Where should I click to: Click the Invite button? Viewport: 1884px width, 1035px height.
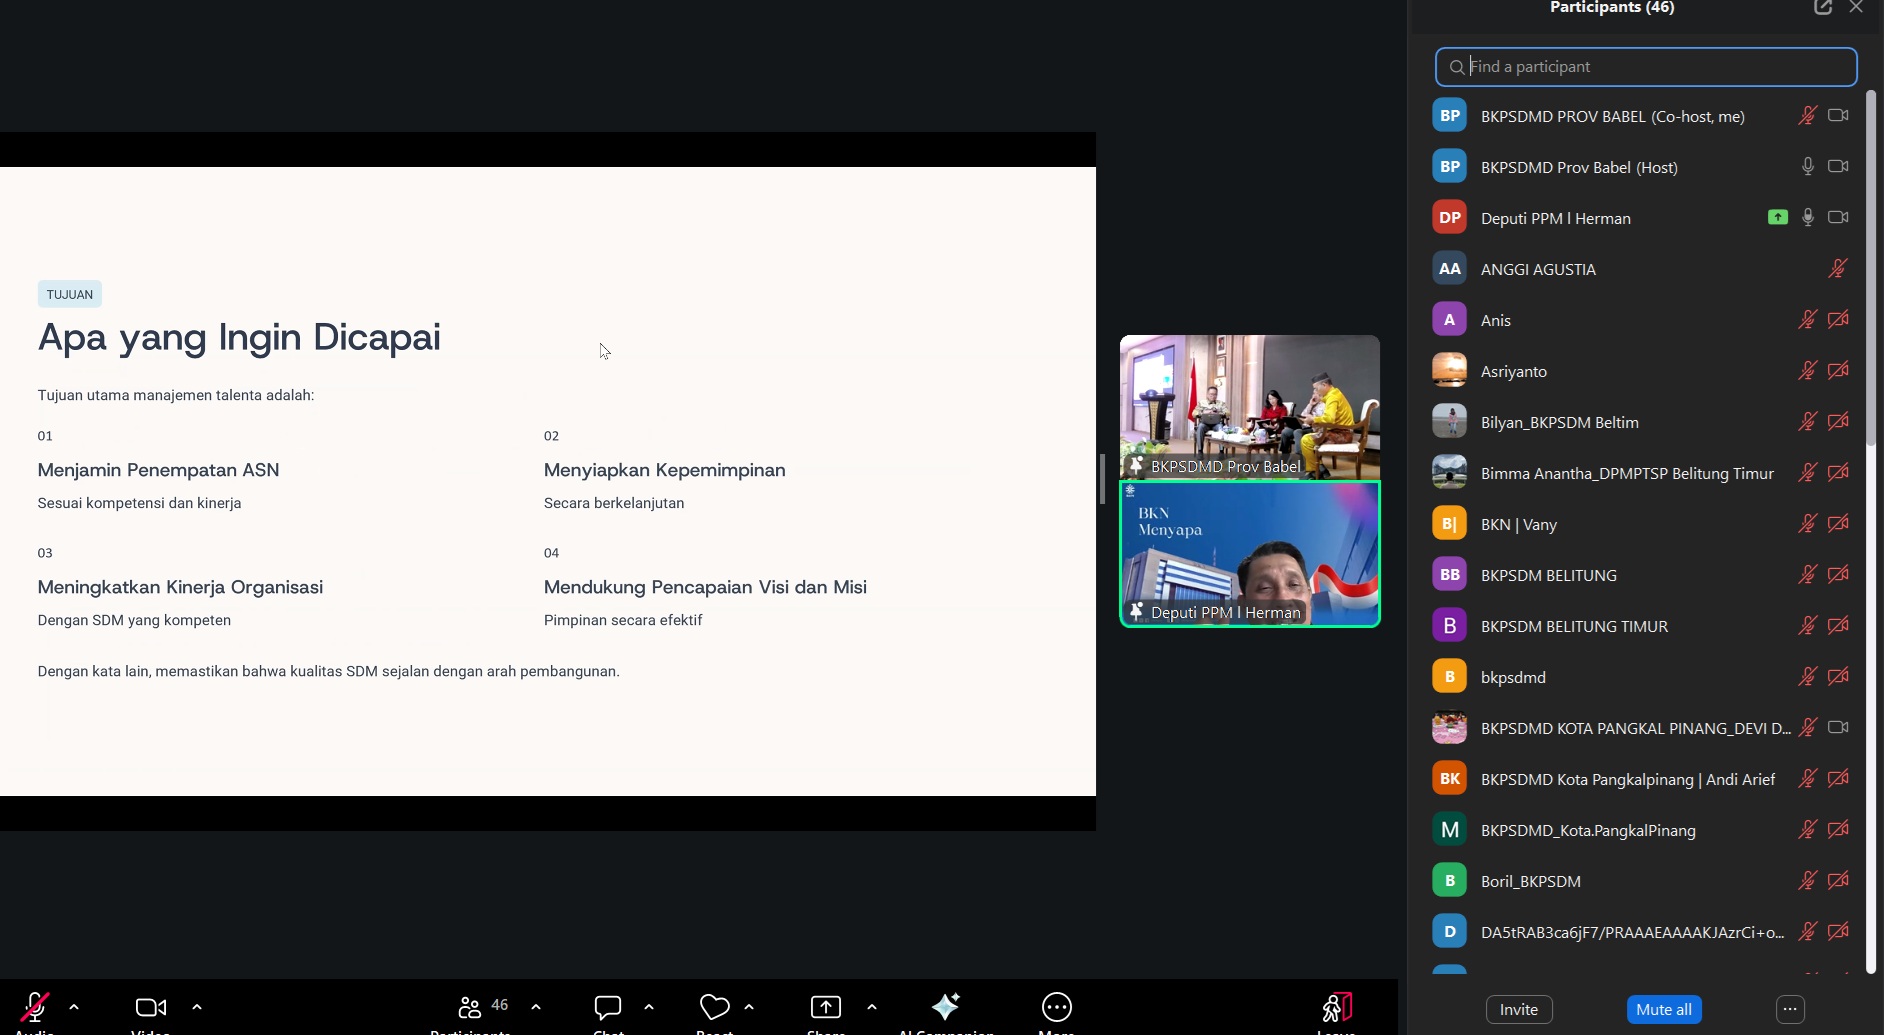(x=1518, y=1010)
